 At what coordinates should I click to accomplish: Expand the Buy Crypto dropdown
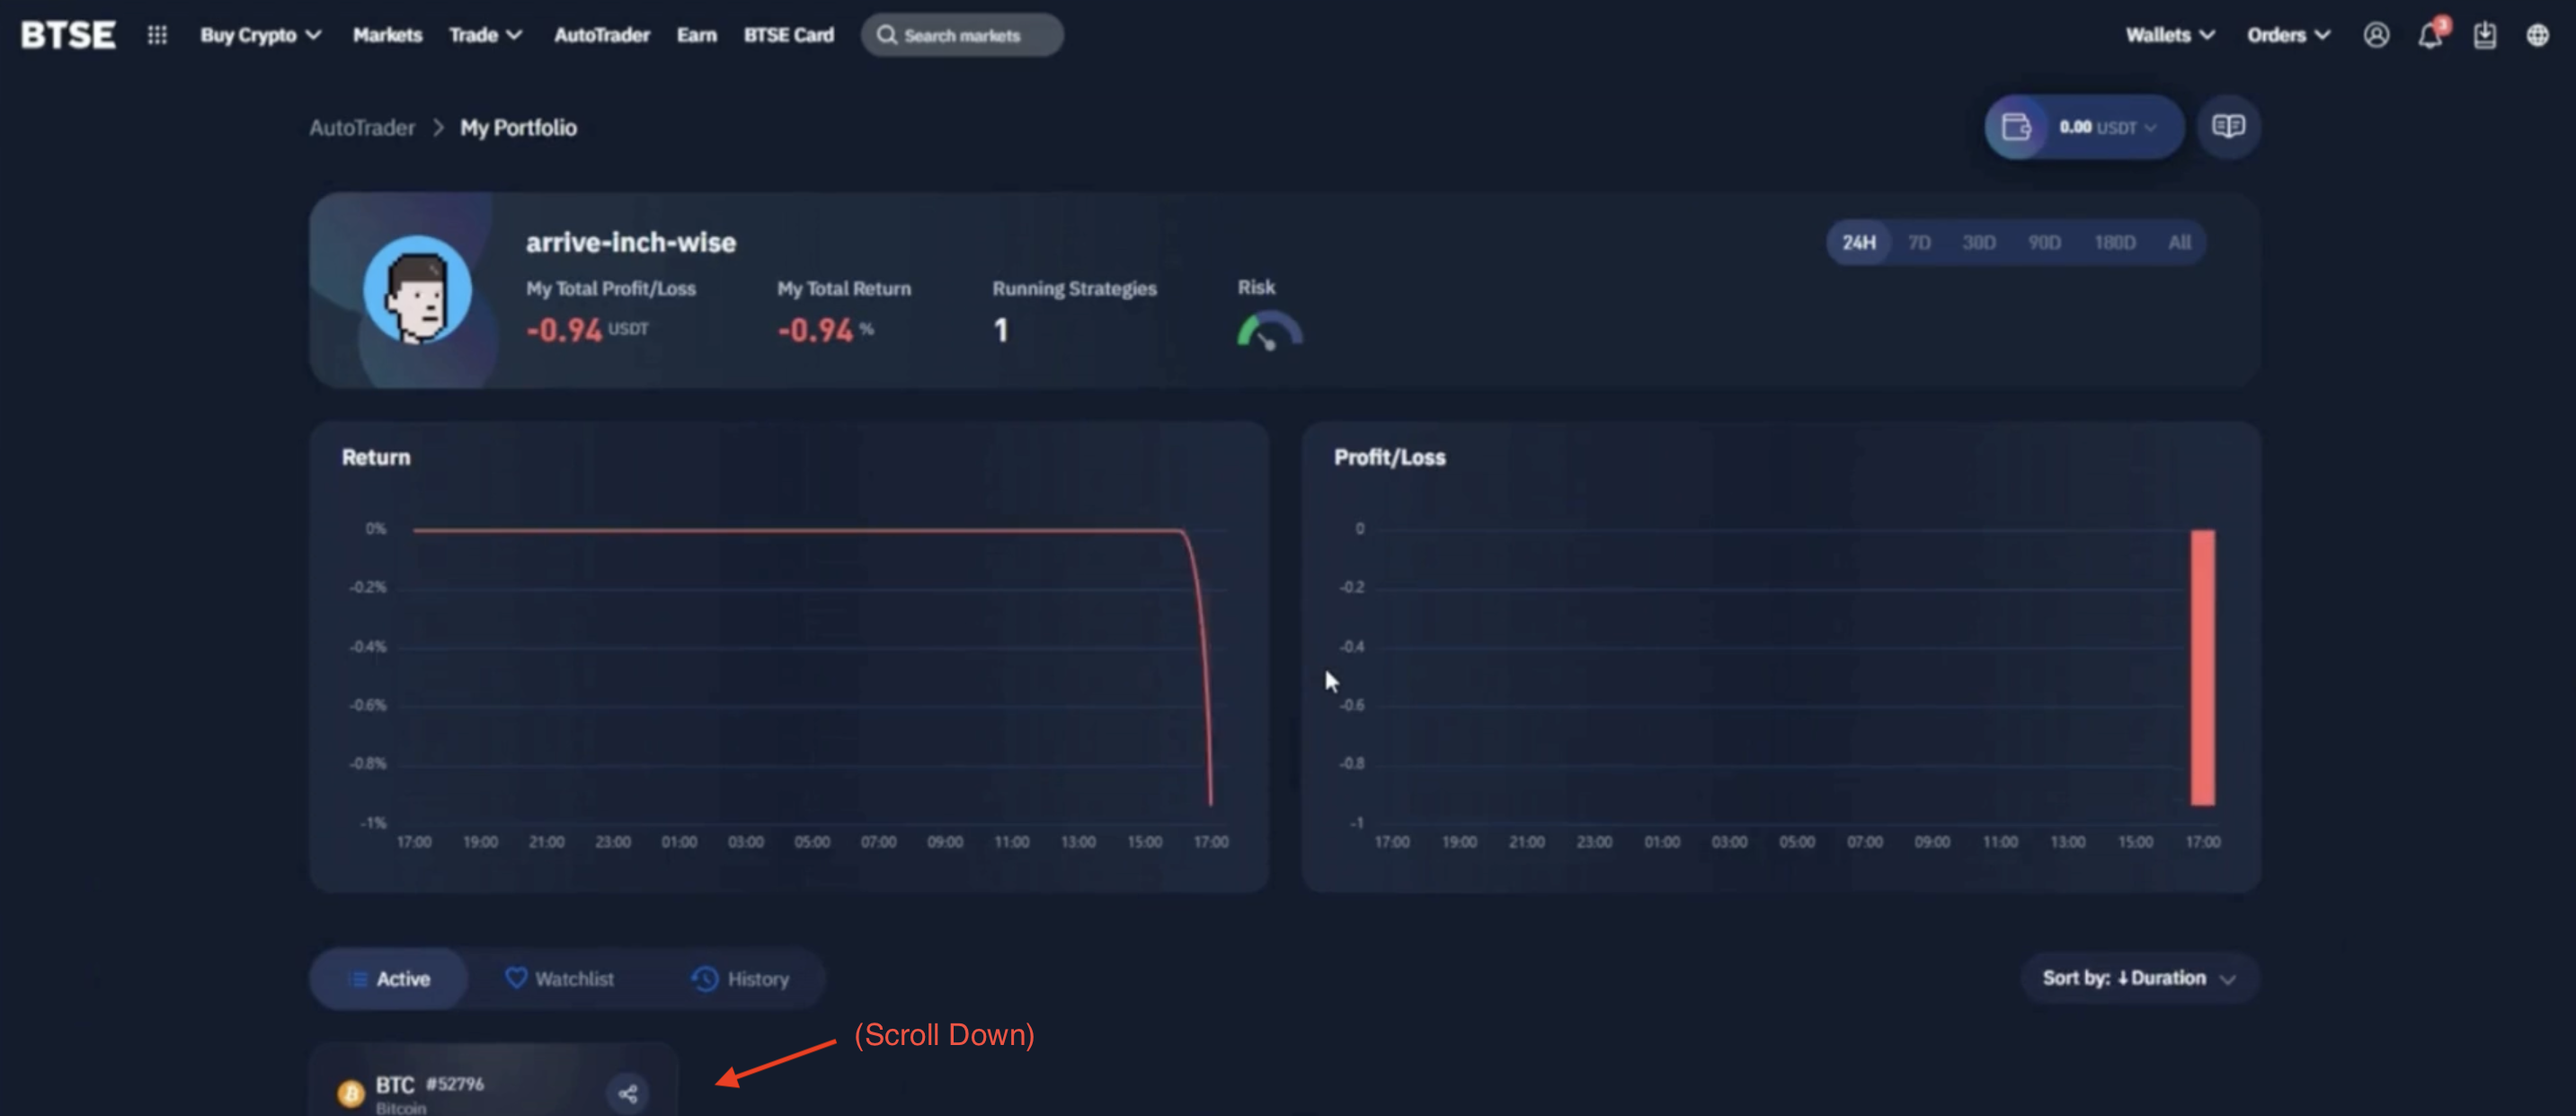(x=260, y=35)
